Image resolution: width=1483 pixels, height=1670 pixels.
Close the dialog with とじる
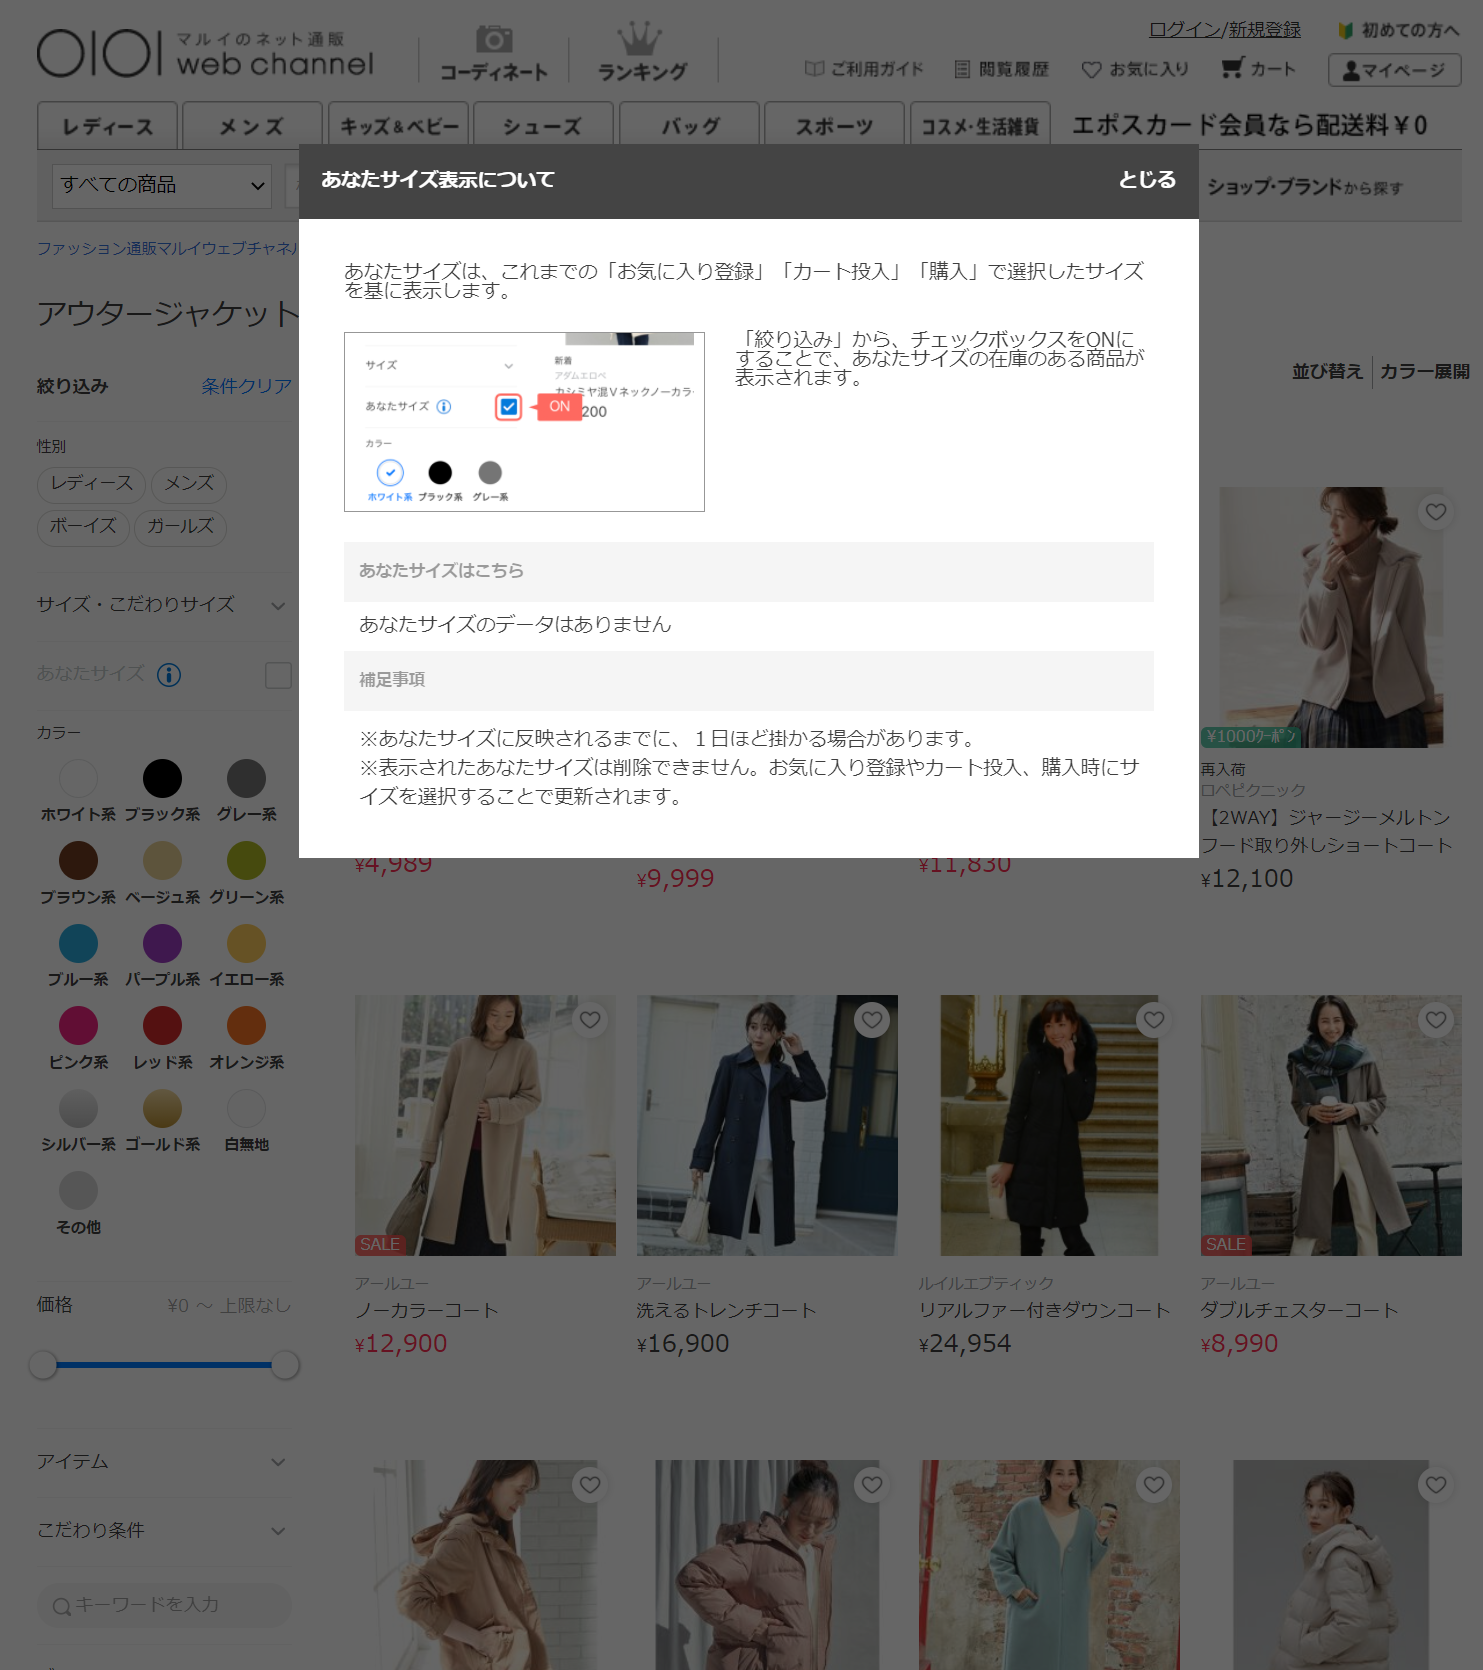(x=1146, y=180)
